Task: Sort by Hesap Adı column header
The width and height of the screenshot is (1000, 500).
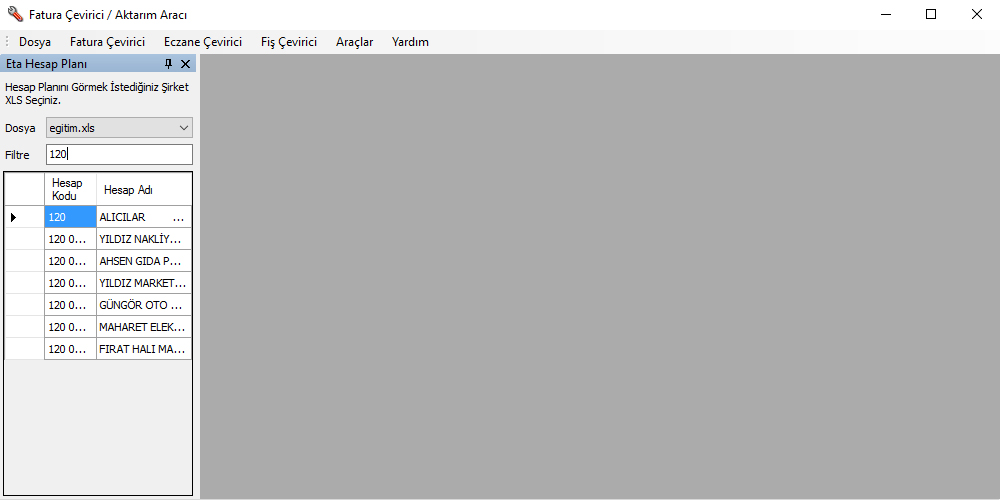Action: pyautogui.click(x=144, y=189)
